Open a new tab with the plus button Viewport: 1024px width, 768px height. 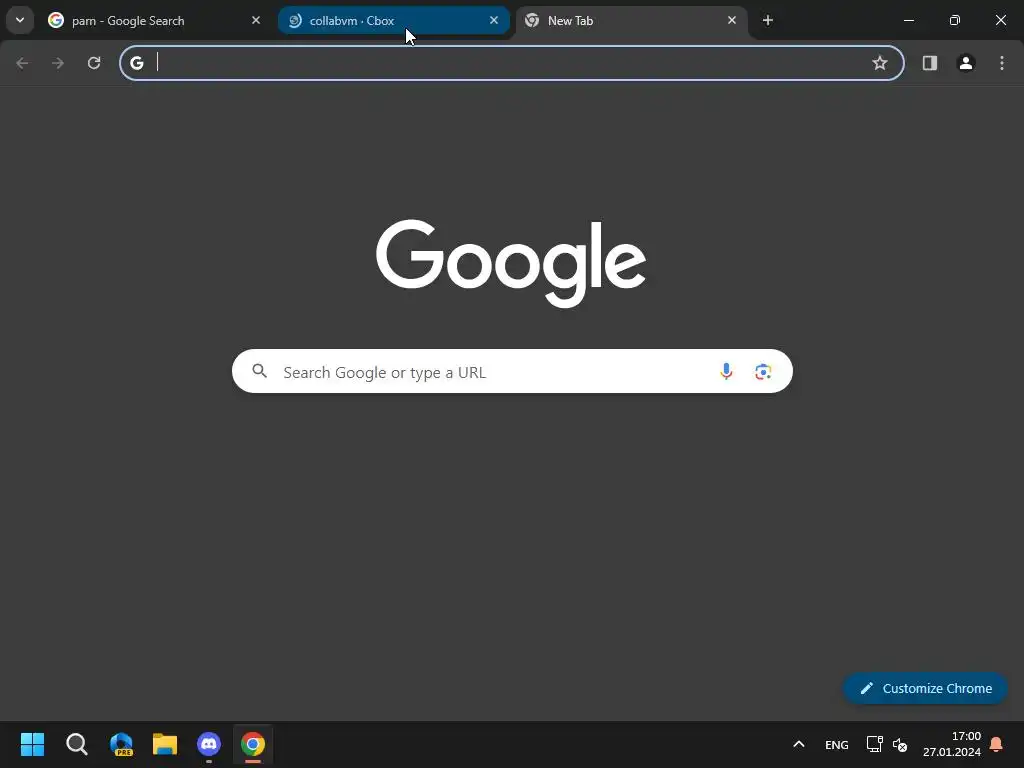click(x=768, y=20)
